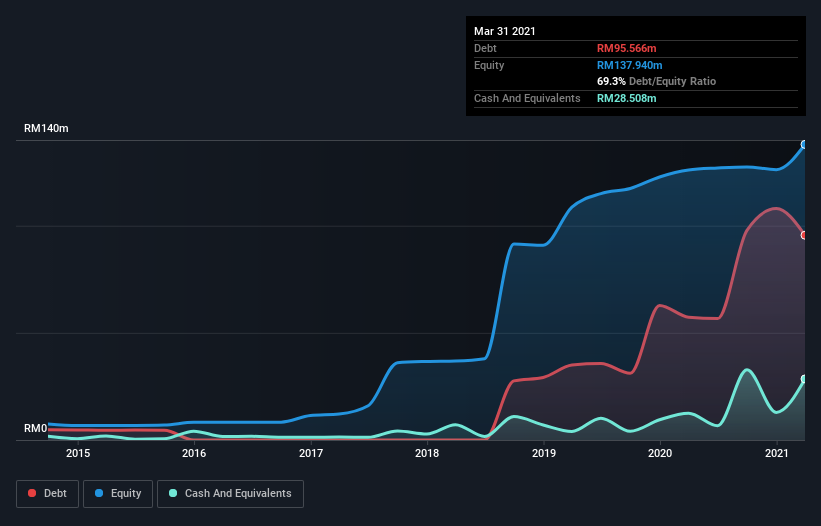Click the Debt row label in tooltip
This screenshot has width=821, height=526.
coord(485,48)
